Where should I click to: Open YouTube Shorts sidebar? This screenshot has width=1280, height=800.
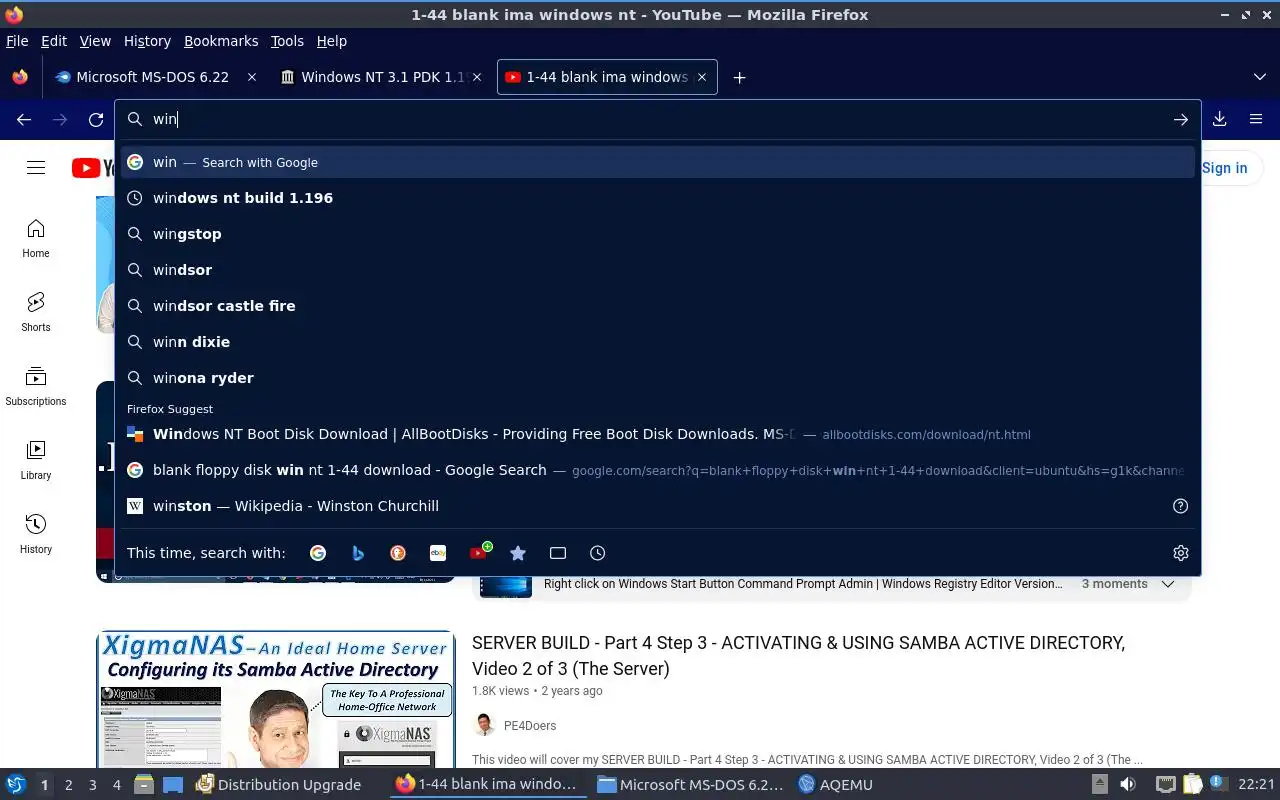pyautogui.click(x=36, y=313)
